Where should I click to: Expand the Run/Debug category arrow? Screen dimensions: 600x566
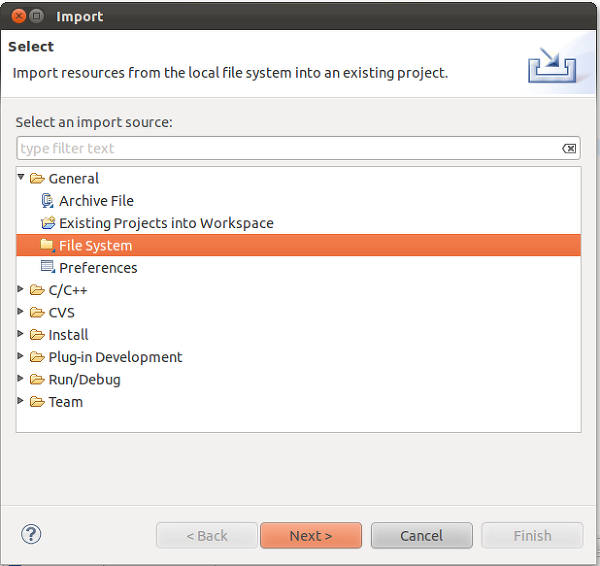click(x=21, y=378)
